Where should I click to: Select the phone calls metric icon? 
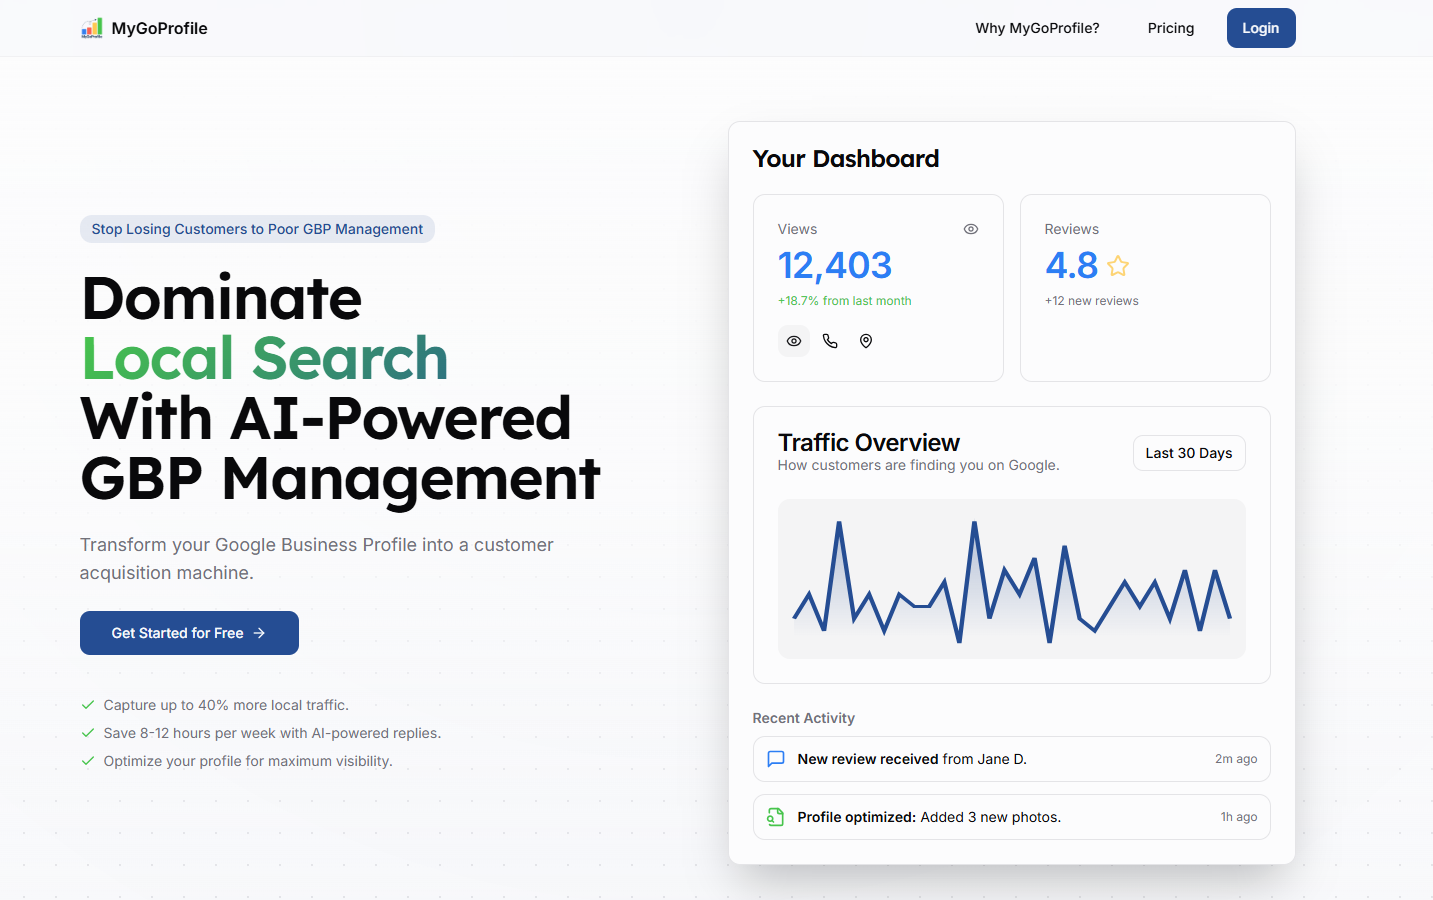pos(830,341)
